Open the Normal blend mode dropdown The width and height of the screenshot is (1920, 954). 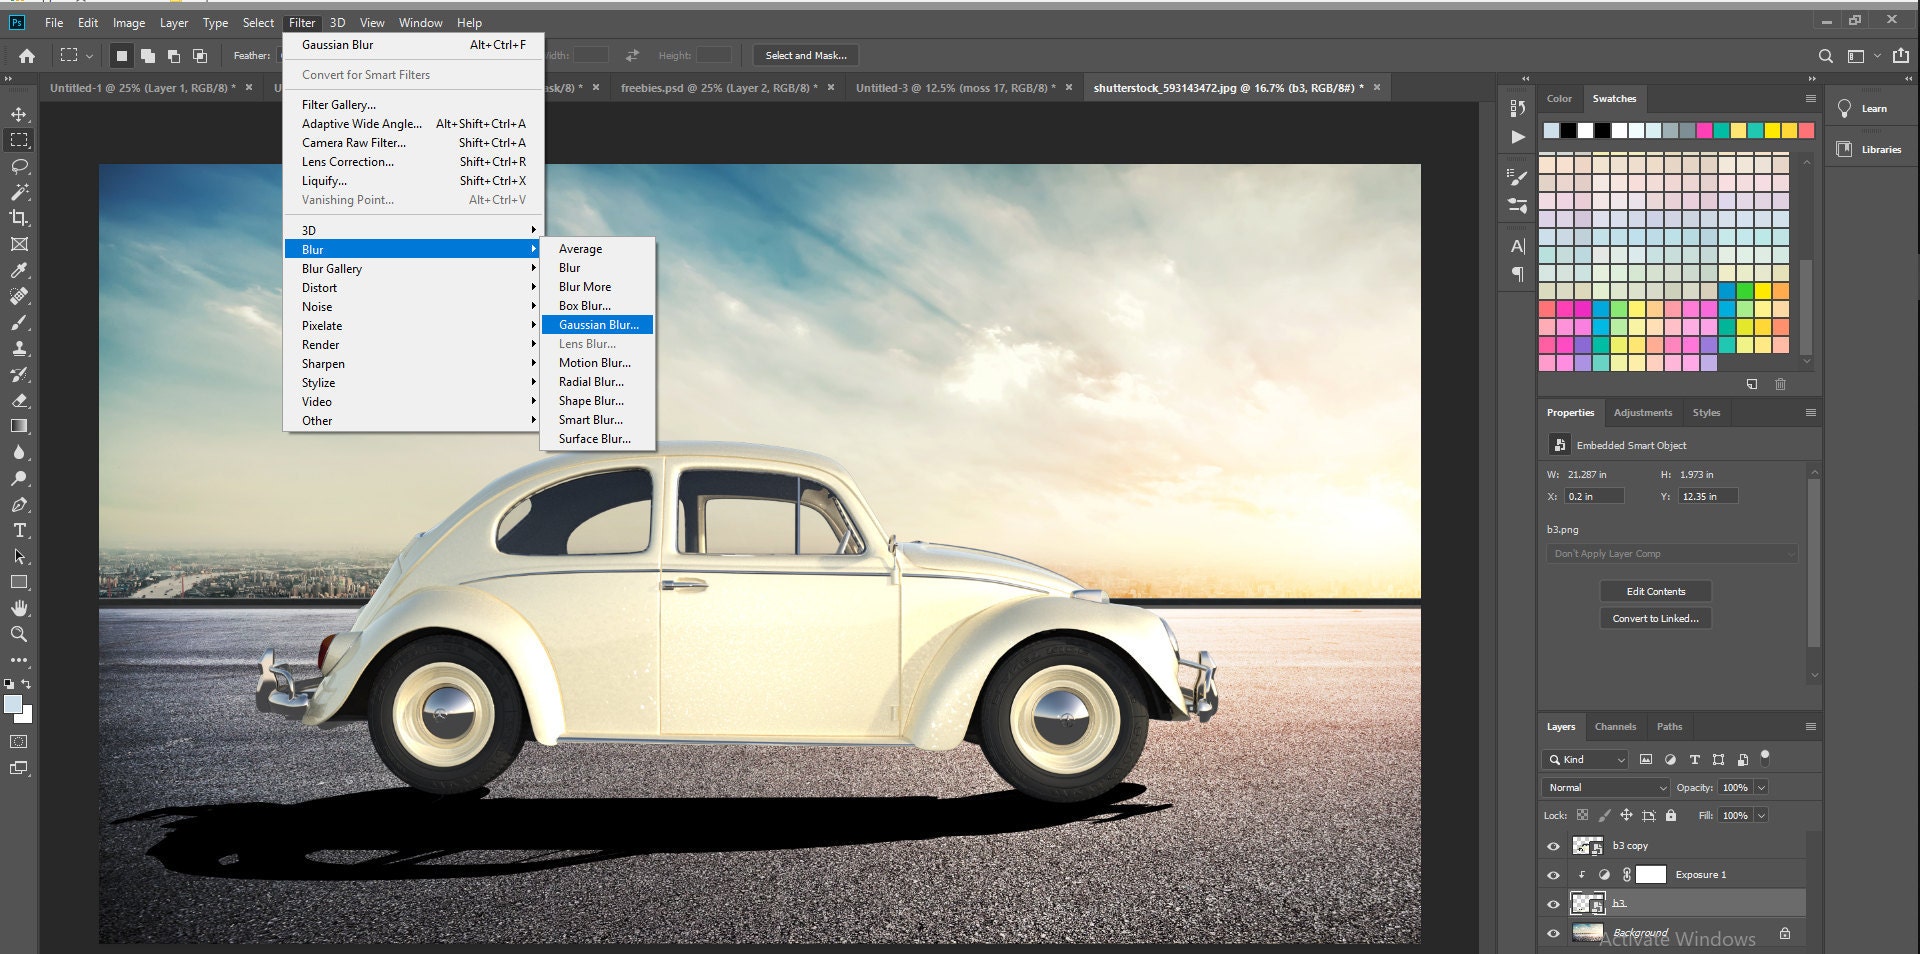(1606, 787)
